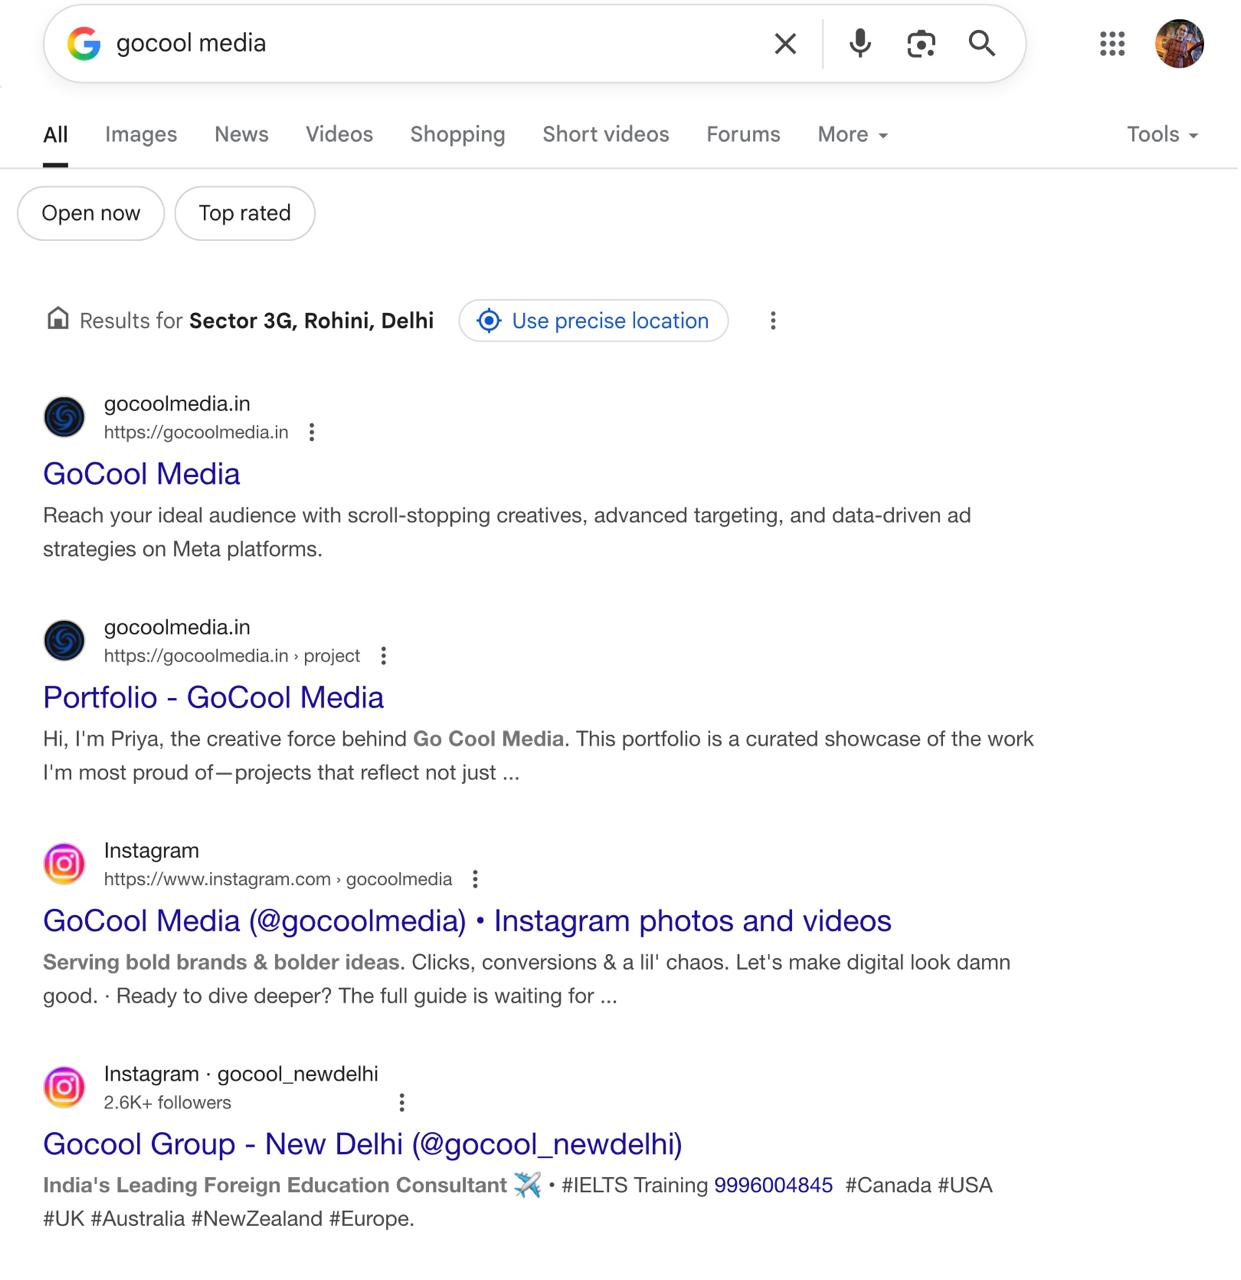Switch to the Images tab

(x=141, y=135)
